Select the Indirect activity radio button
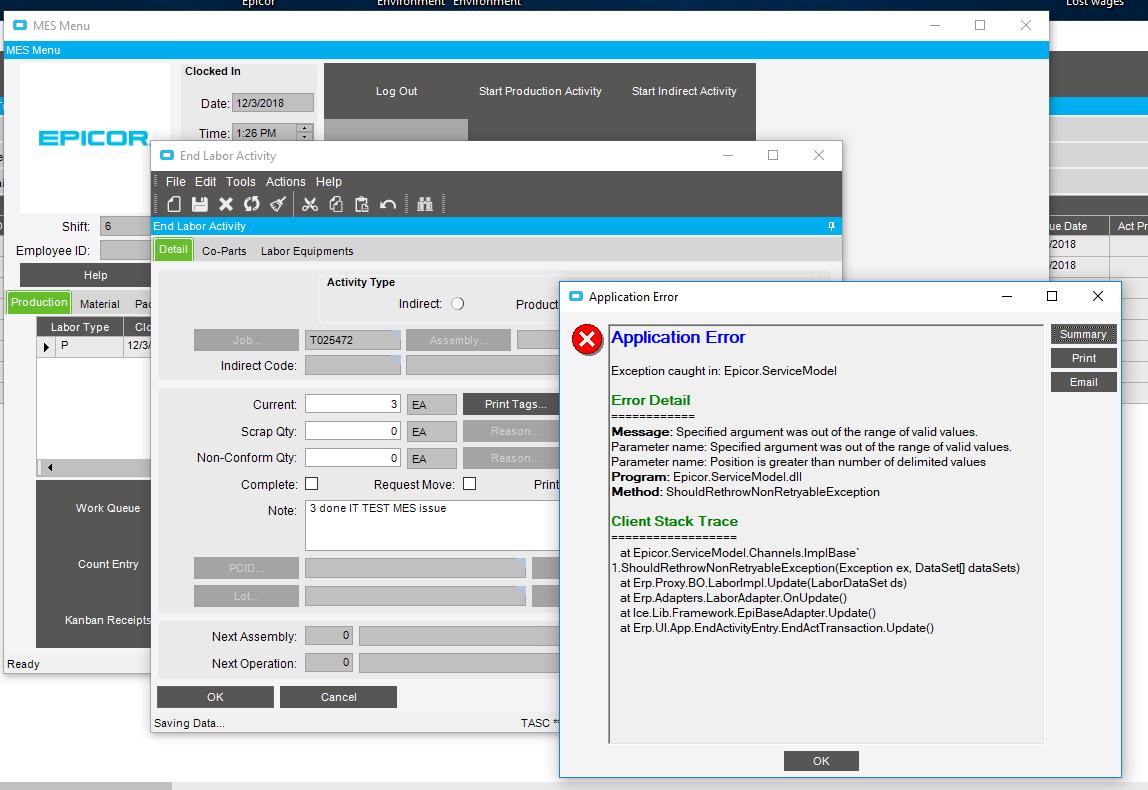Screen dimensions: 1148x790 (x=457, y=304)
